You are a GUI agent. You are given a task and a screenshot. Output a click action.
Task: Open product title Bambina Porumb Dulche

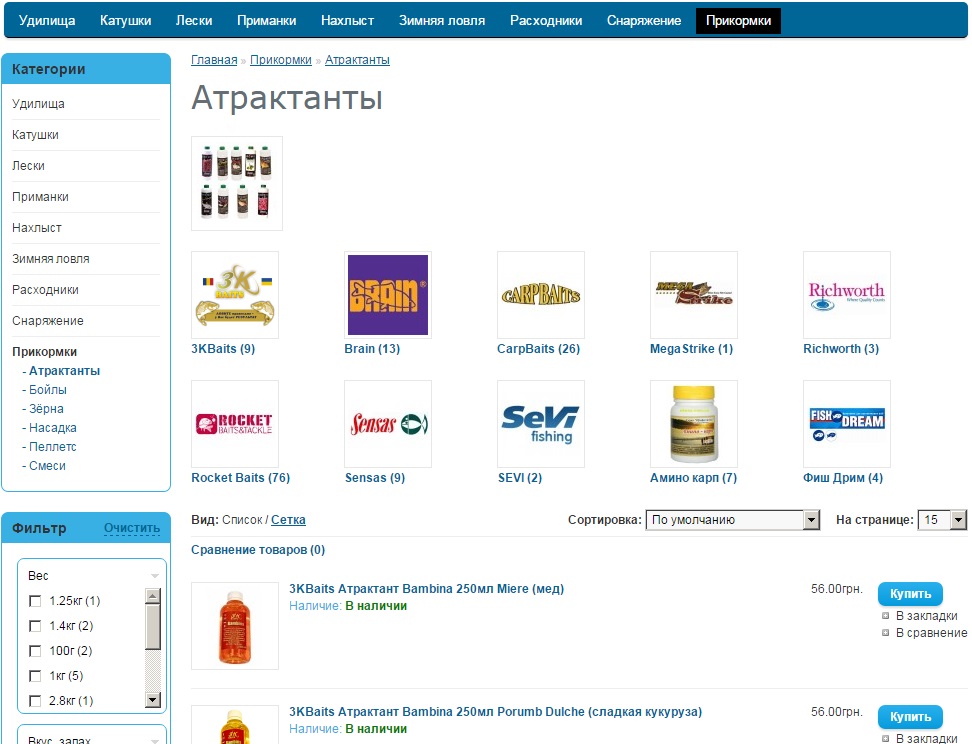click(x=495, y=712)
